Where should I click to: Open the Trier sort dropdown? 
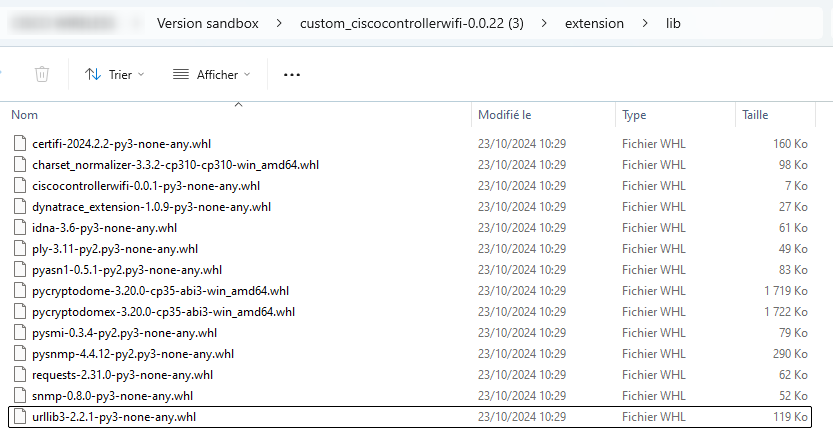coord(114,74)
